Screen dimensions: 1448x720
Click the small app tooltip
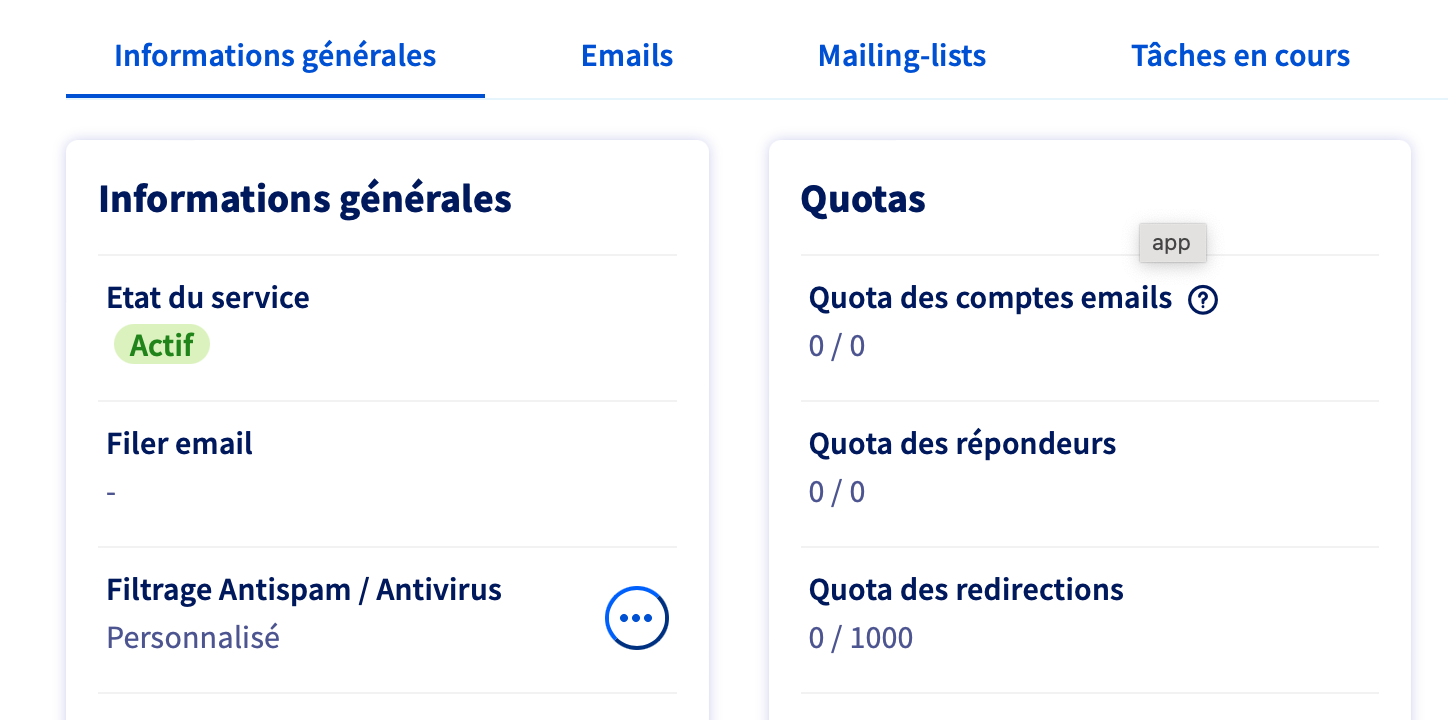click(1172, 243)
